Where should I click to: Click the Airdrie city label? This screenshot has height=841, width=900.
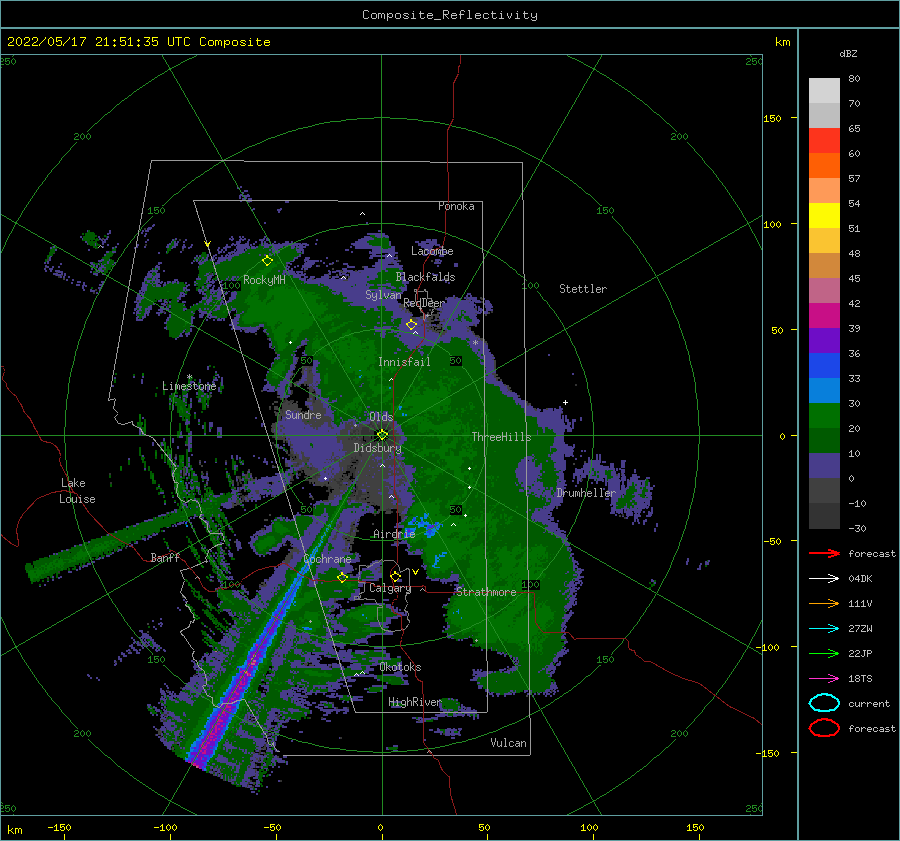(x=394, y=534)
